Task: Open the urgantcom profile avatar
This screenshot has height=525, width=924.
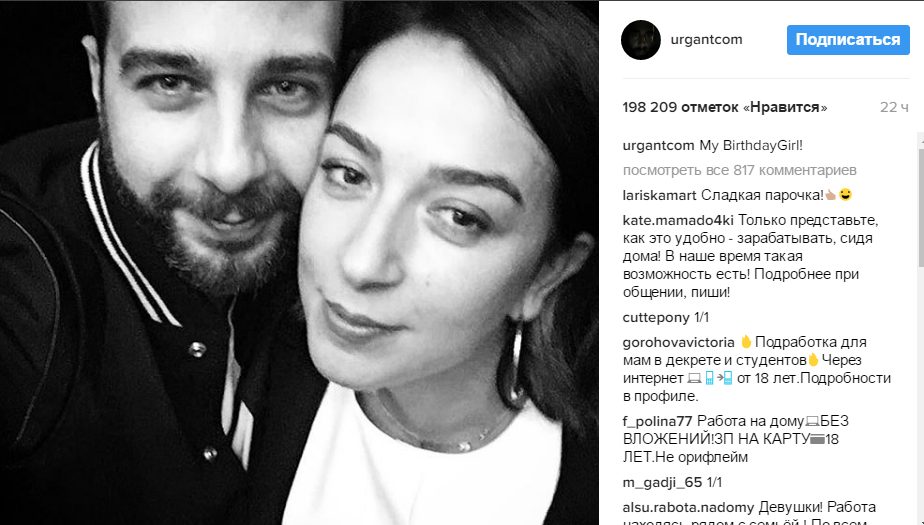Action: point(641,40)
